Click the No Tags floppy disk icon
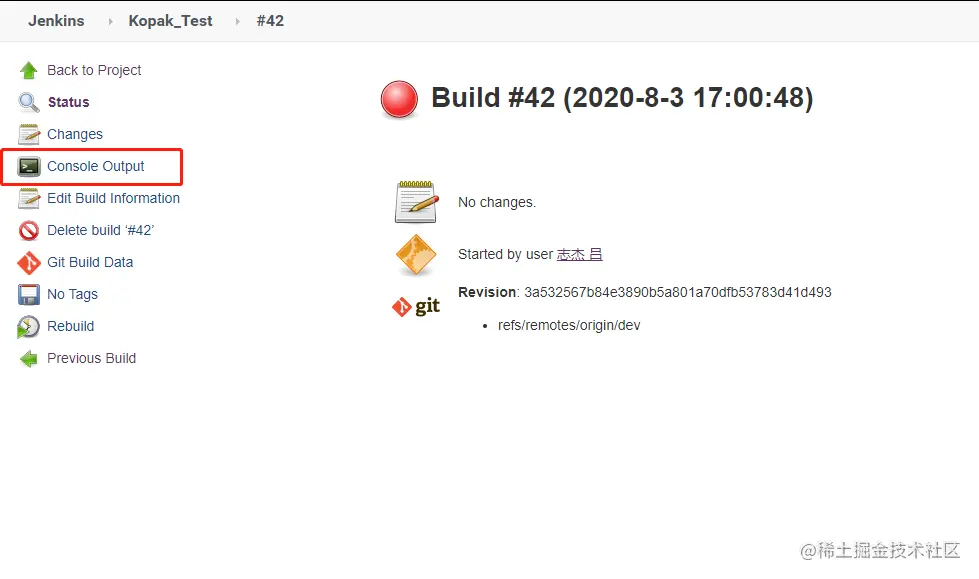 (x=29, y=294)
